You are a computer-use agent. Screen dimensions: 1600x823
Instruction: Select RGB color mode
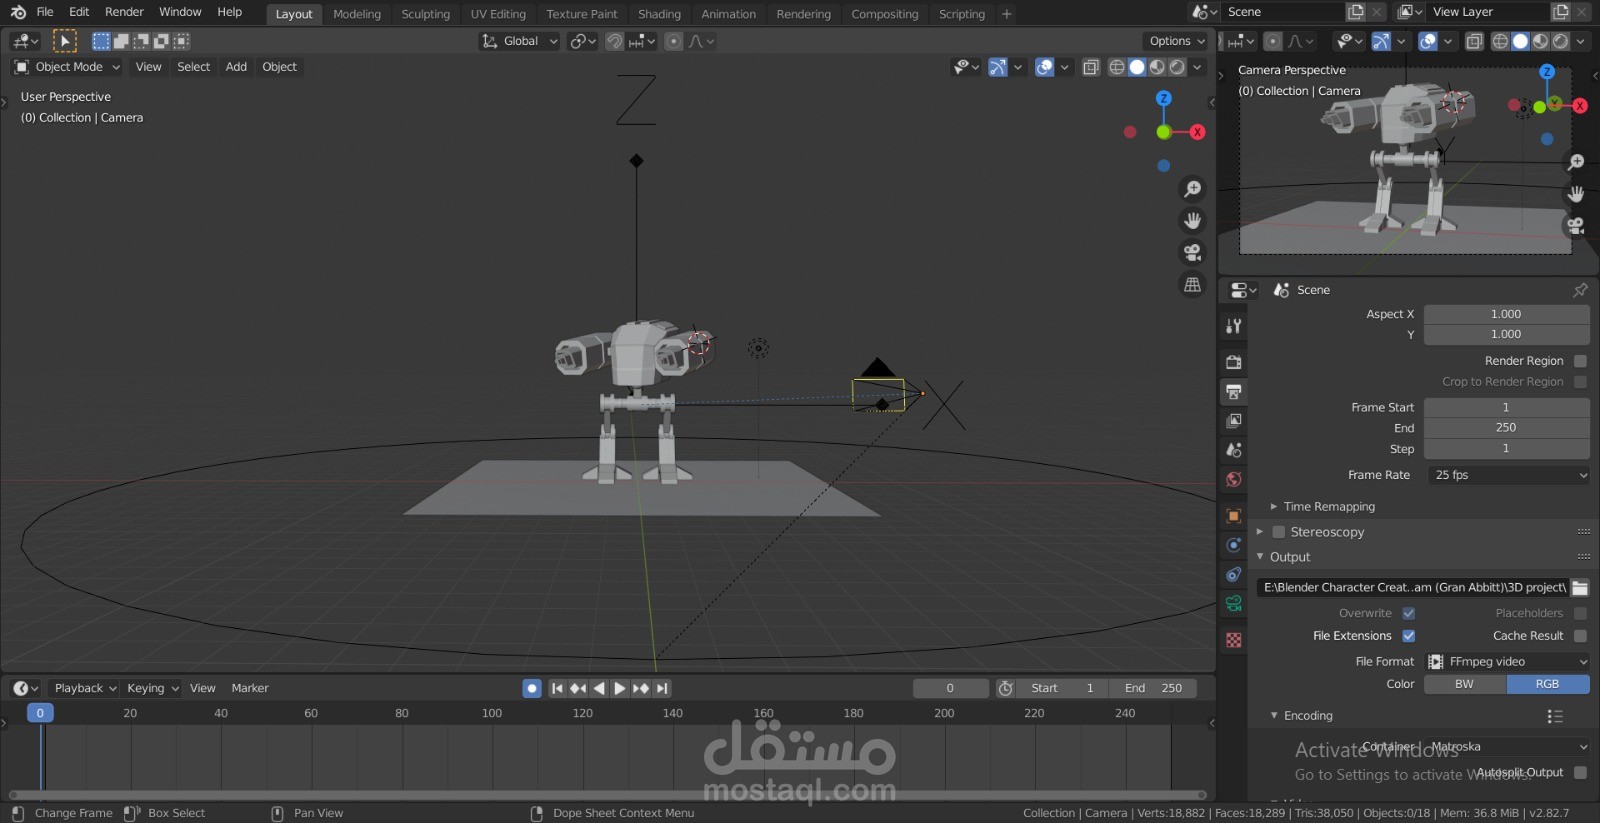click(x=1548, y=684)
